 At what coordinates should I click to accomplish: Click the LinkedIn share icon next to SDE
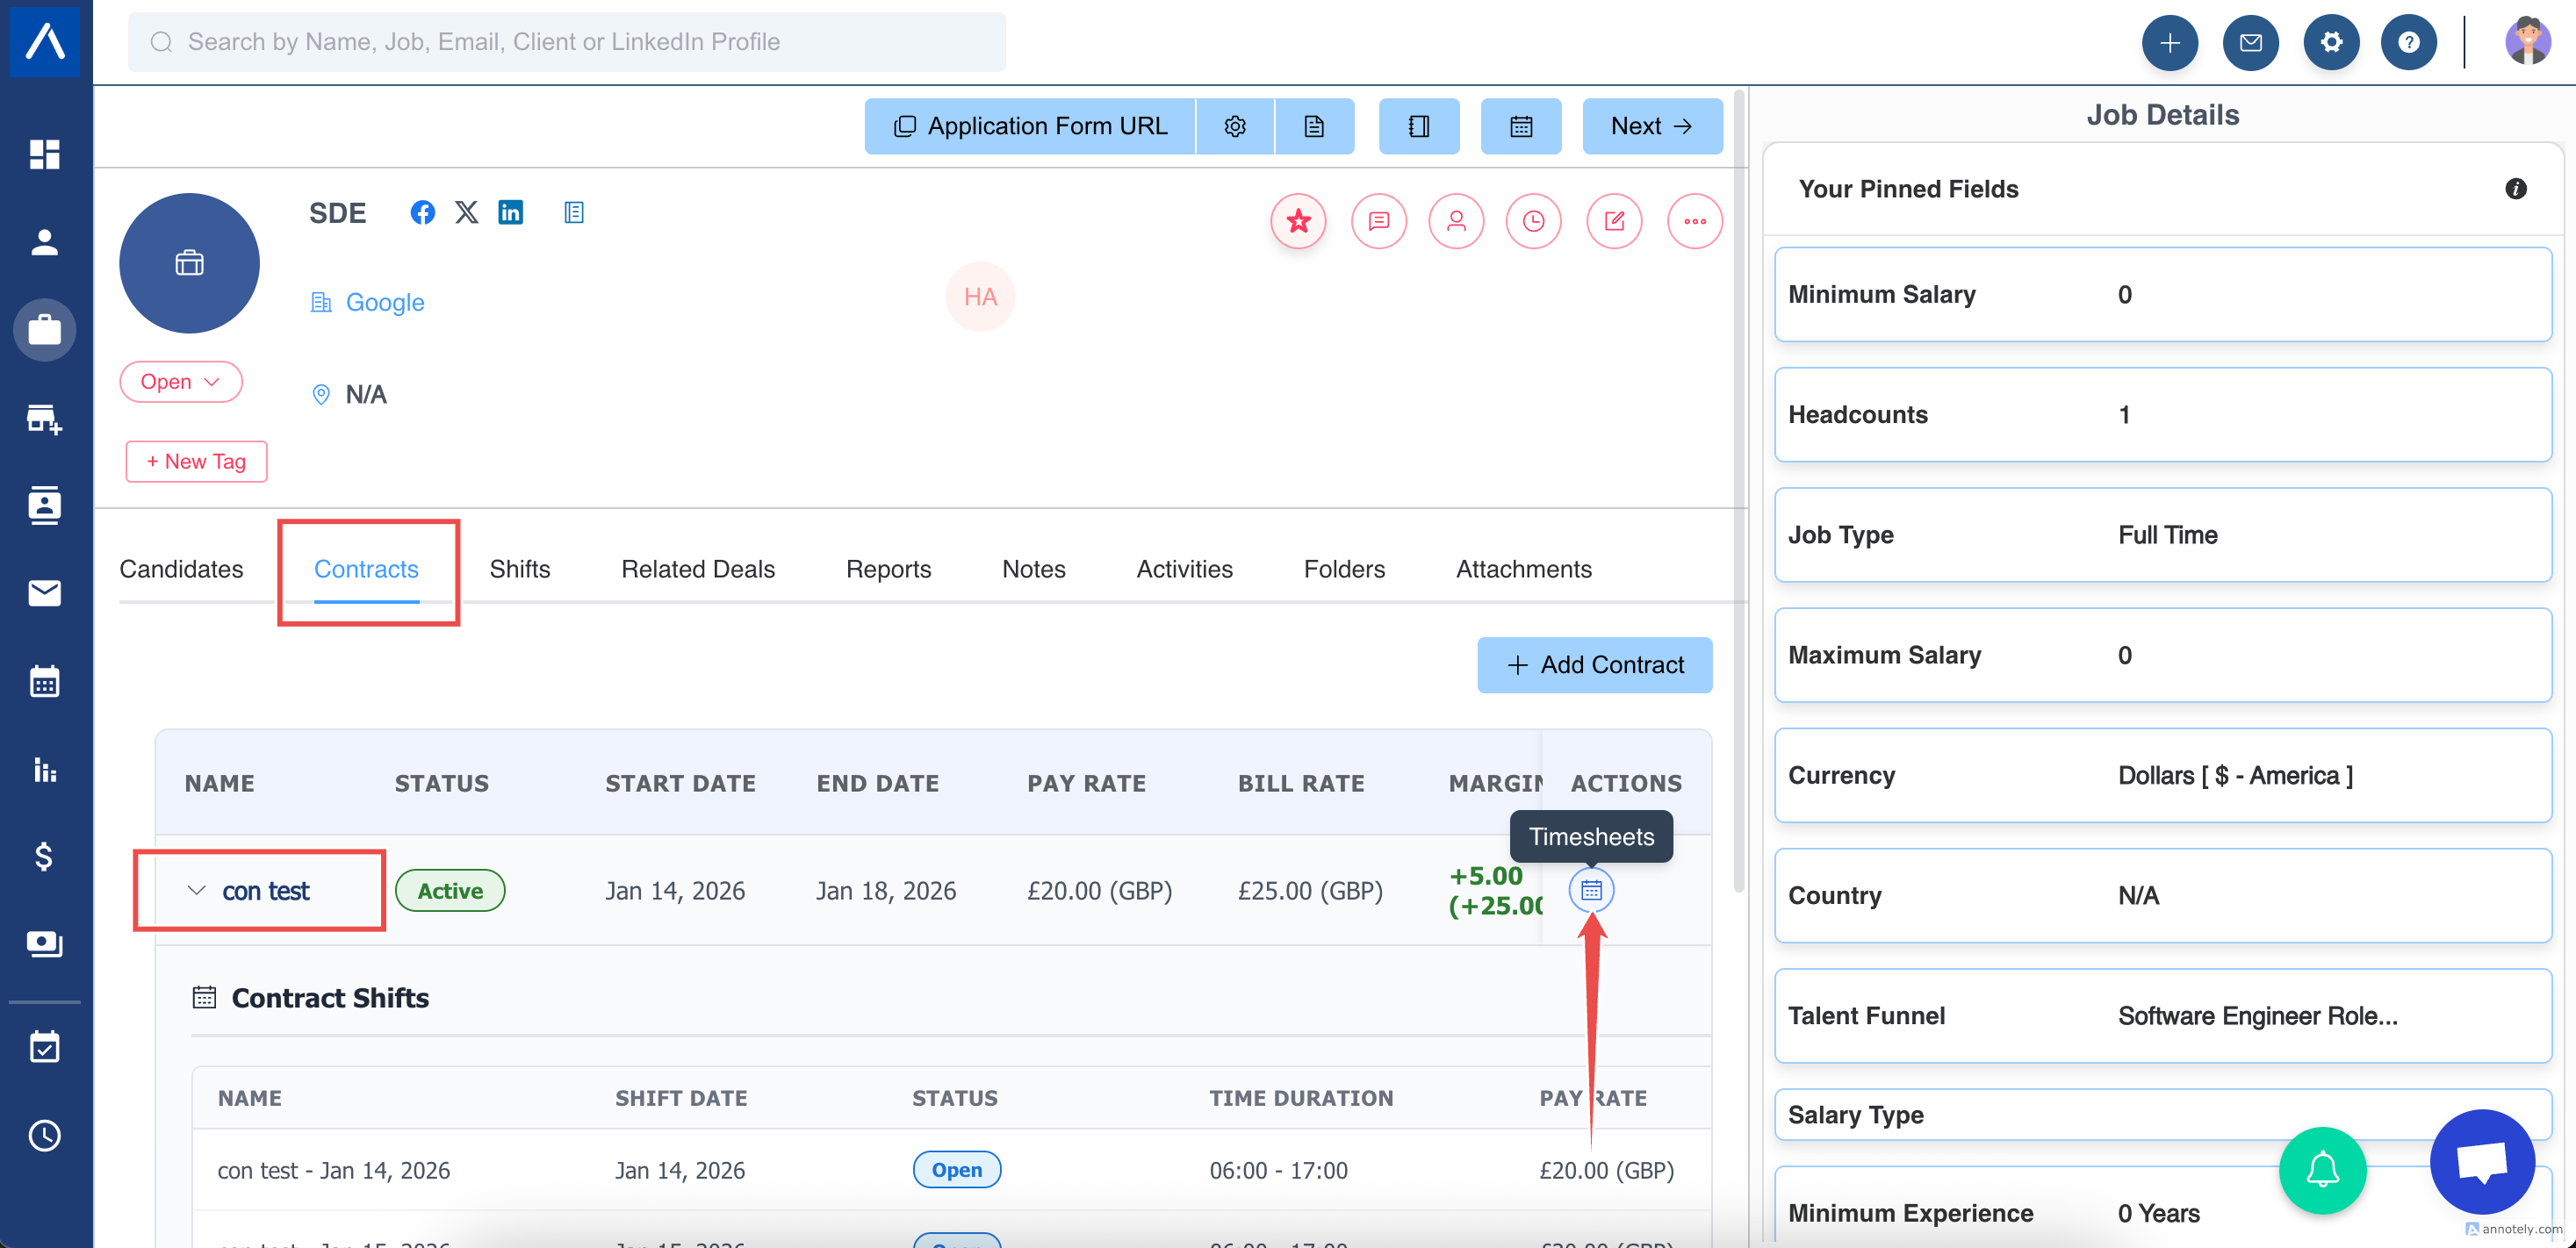[x=510, y=212]
